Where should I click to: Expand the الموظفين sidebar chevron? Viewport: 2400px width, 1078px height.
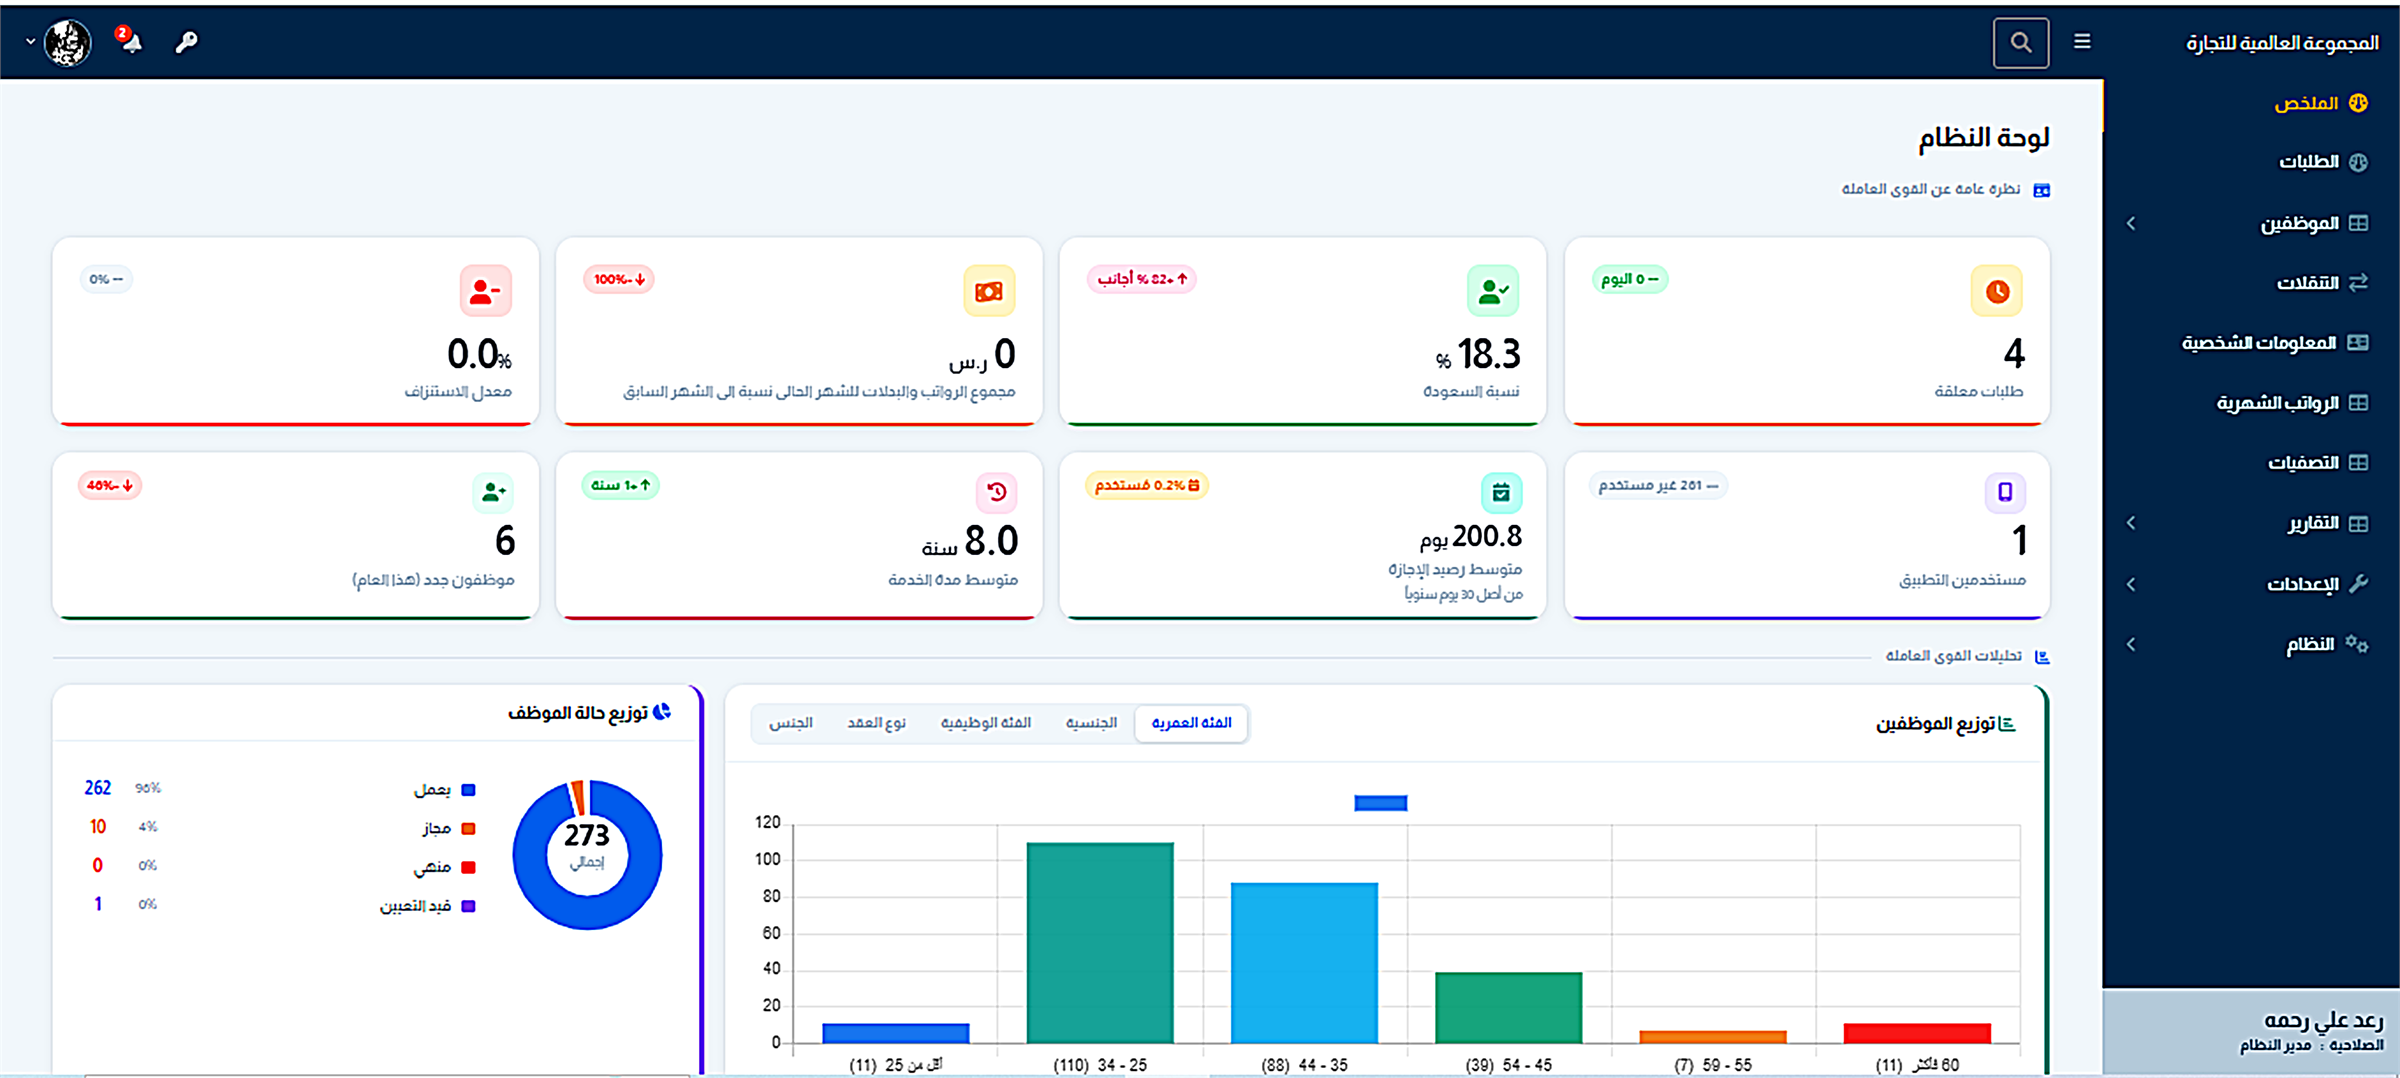(2131, 223)
